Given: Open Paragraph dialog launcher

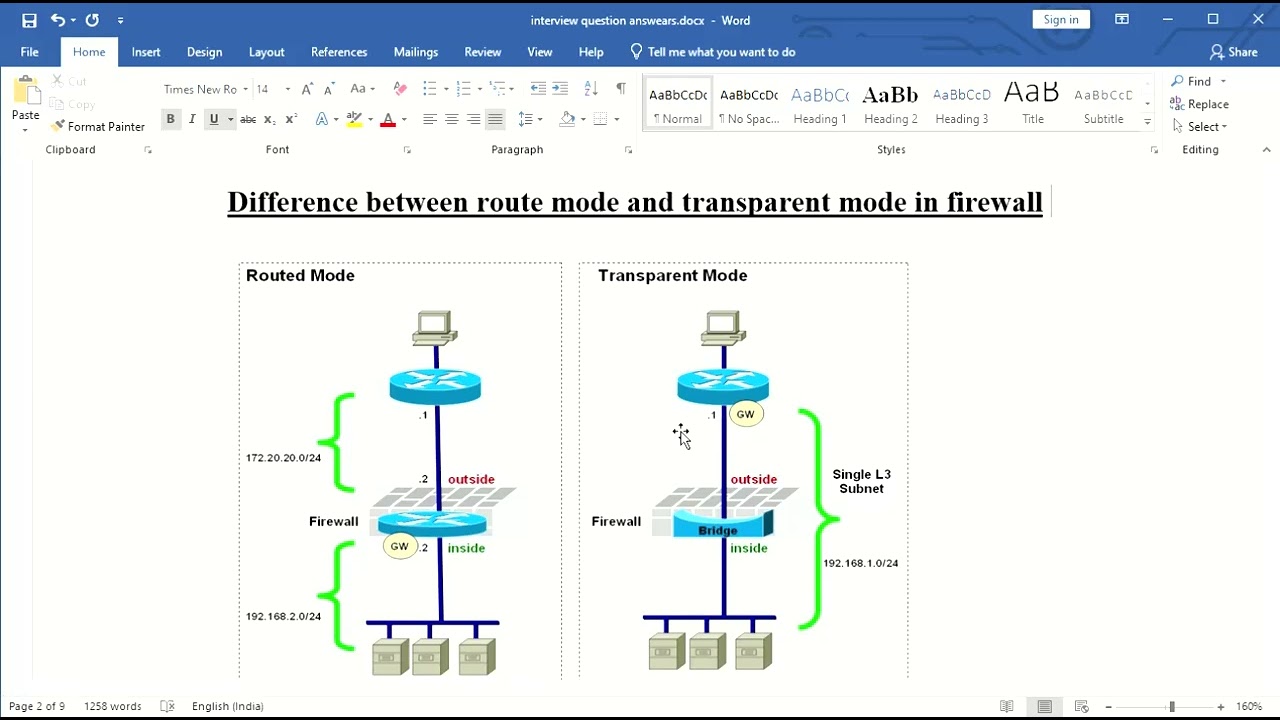Looking at the screenshot, I should pos(628,150).
